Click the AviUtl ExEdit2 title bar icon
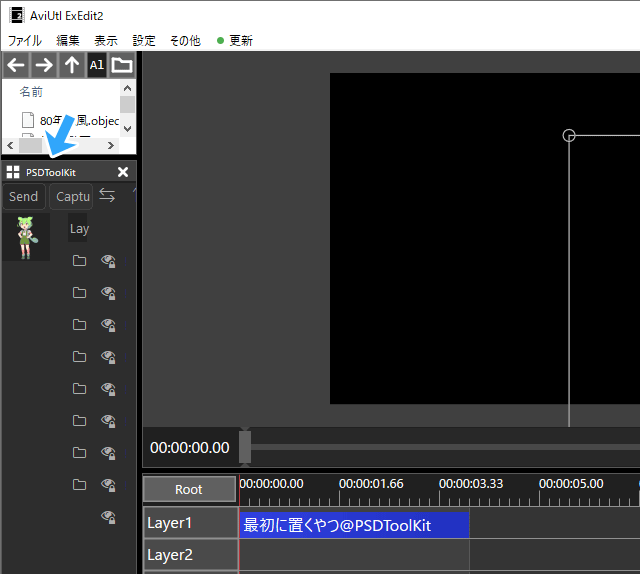640x574 pixels. [x=17, y=16]
